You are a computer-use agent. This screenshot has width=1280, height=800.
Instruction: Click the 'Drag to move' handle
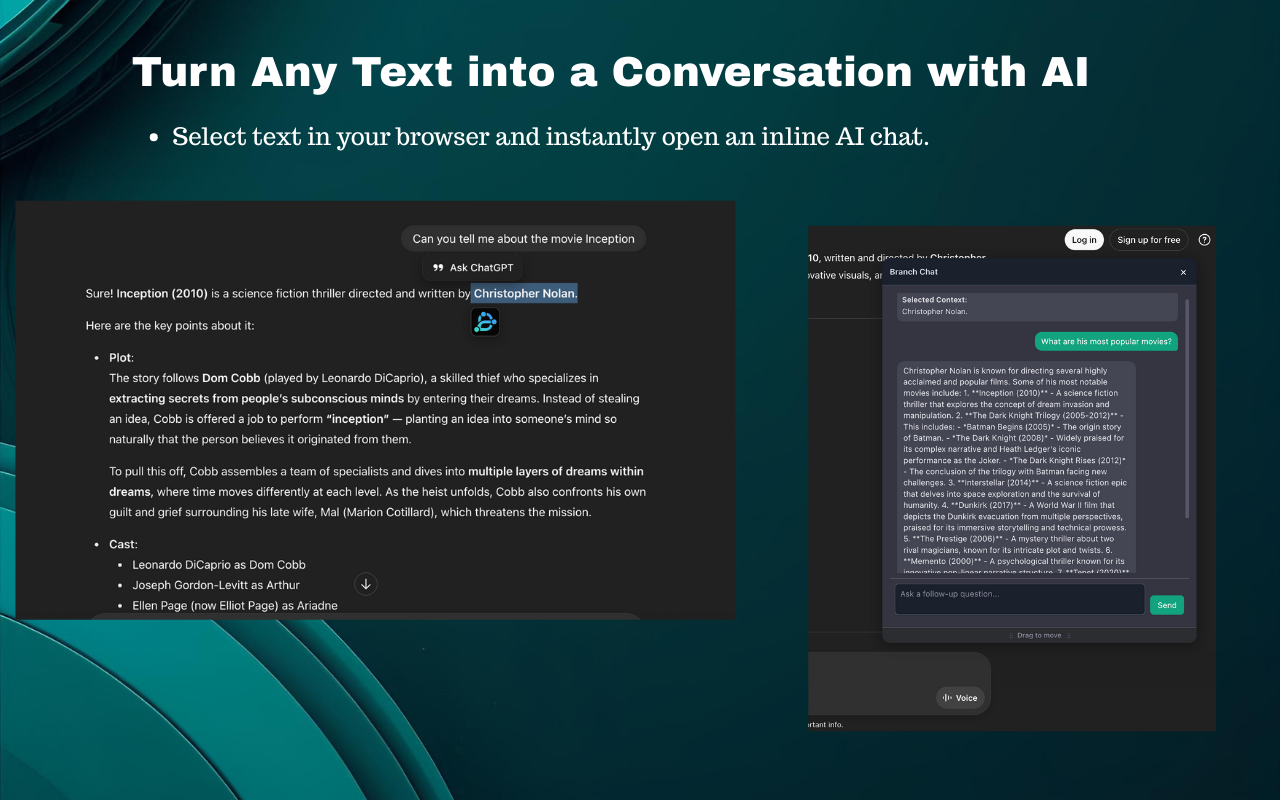1039,635
